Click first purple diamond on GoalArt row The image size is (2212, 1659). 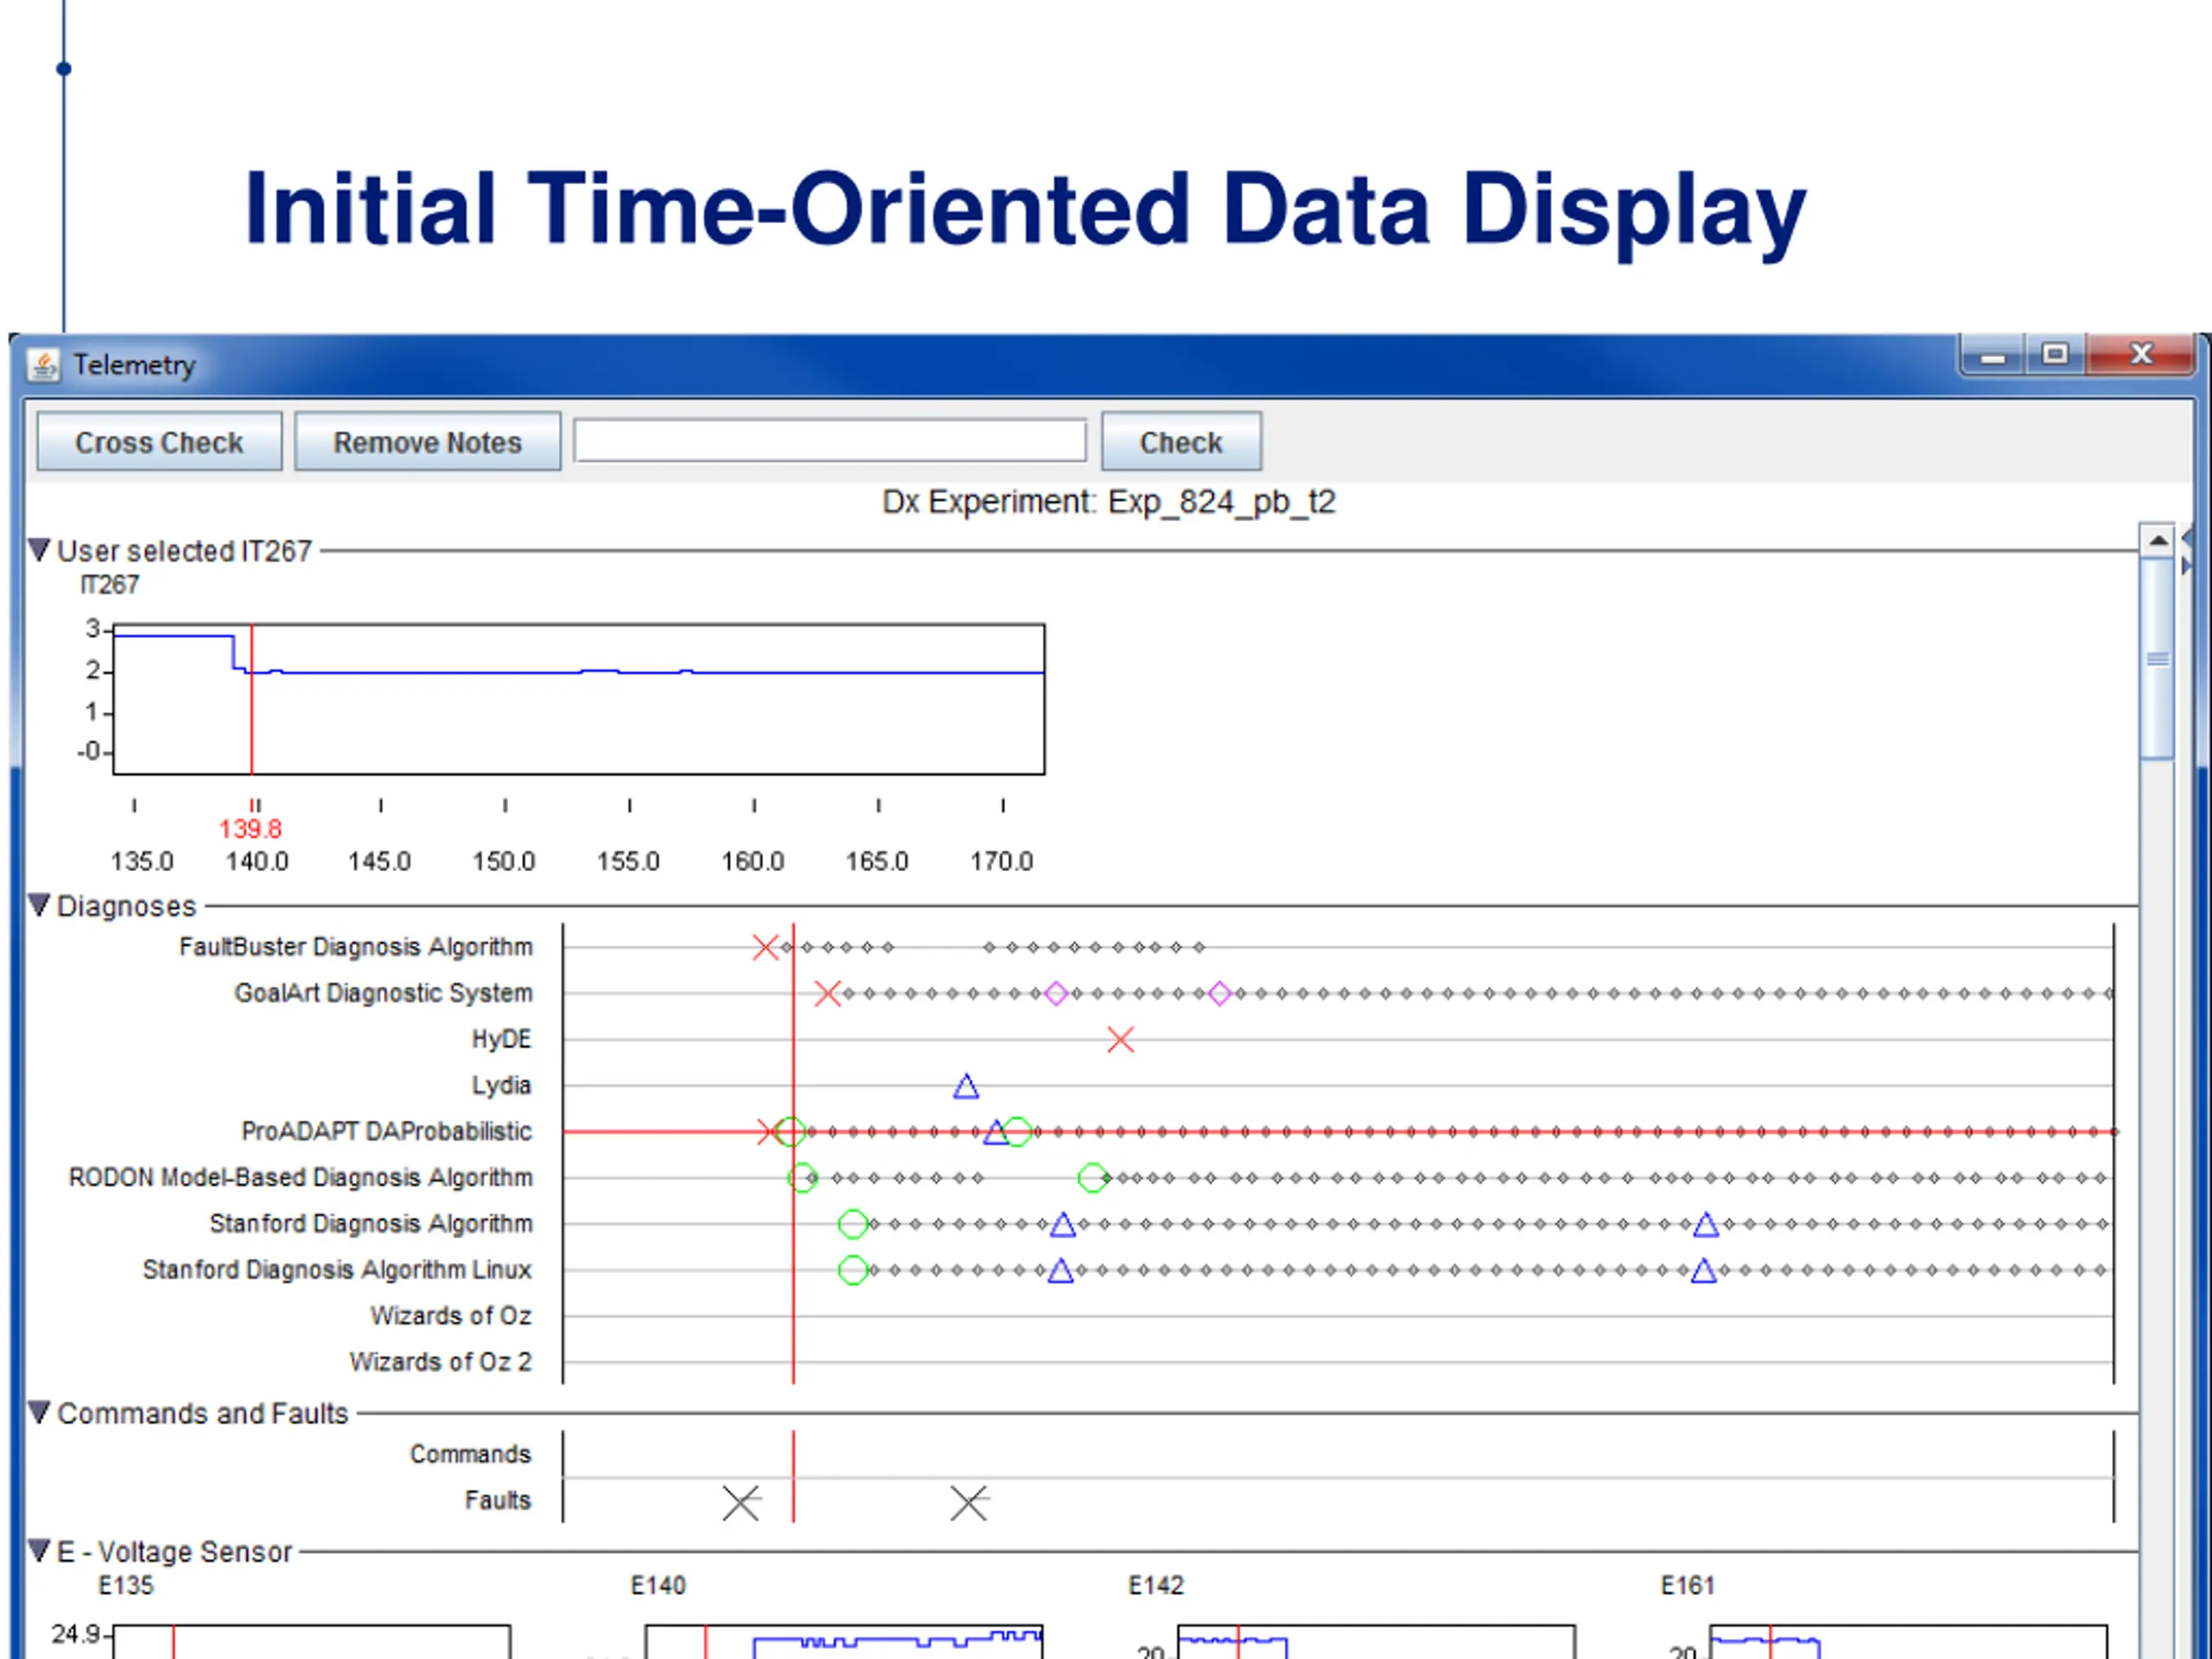tap(1056, 993)
